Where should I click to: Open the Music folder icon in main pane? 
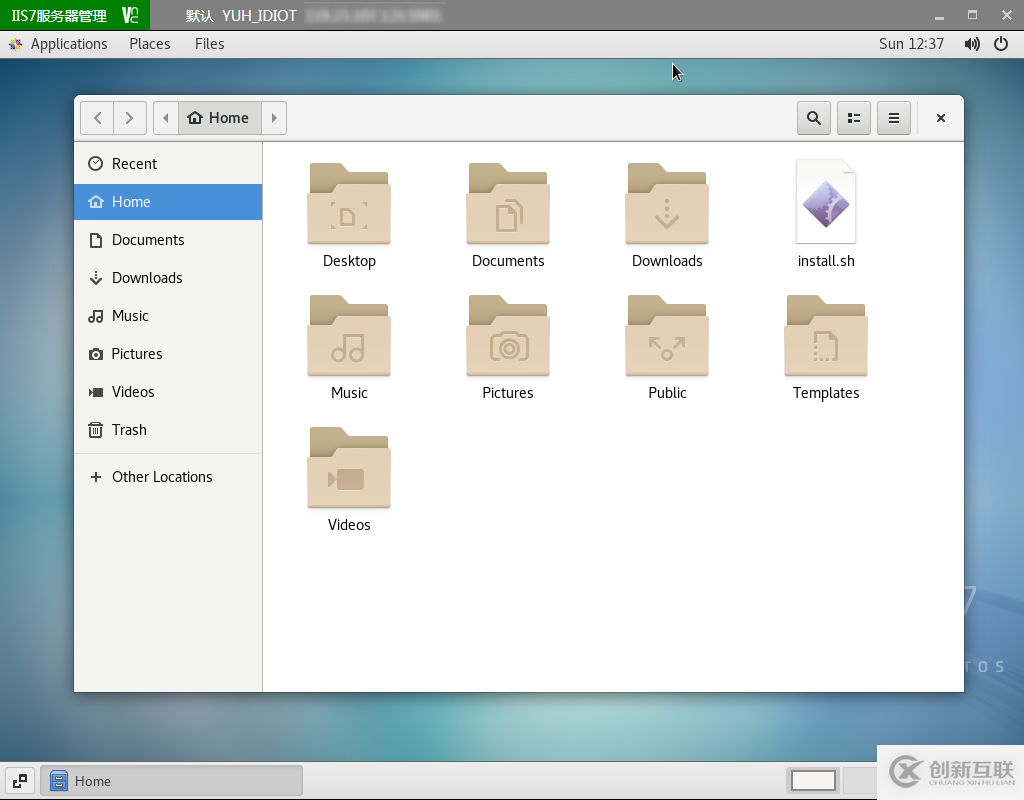(x=349, y=336)
